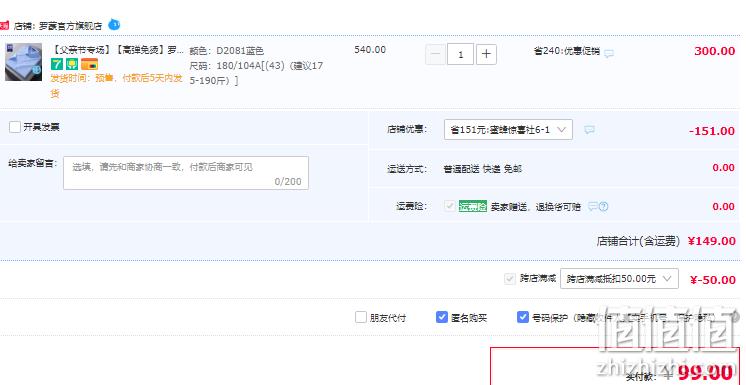Toggle the 跨店满减 checkbox
The width and height of the screenshot is (746, 385).
(x=510, y=279)
